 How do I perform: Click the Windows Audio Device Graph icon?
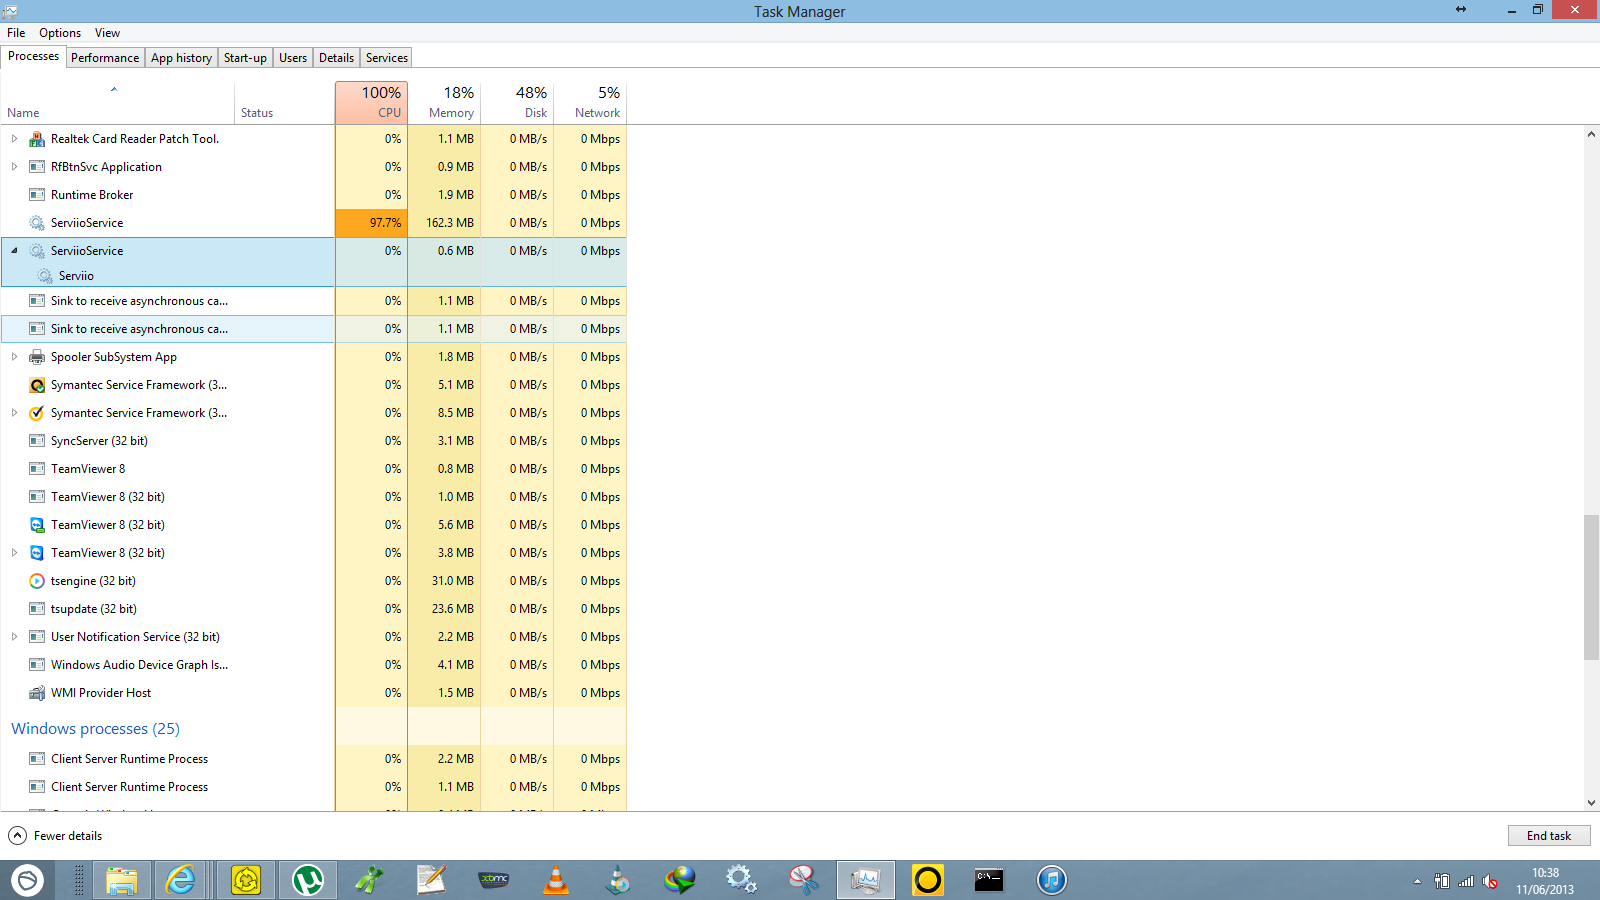pos(37,665)
